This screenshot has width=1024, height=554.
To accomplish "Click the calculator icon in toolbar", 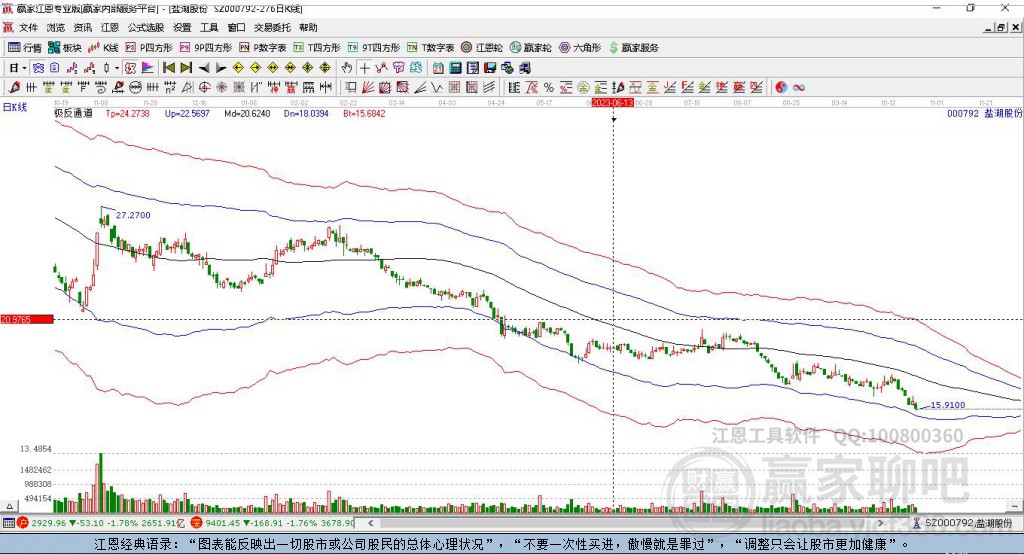I will coord(455,67).
